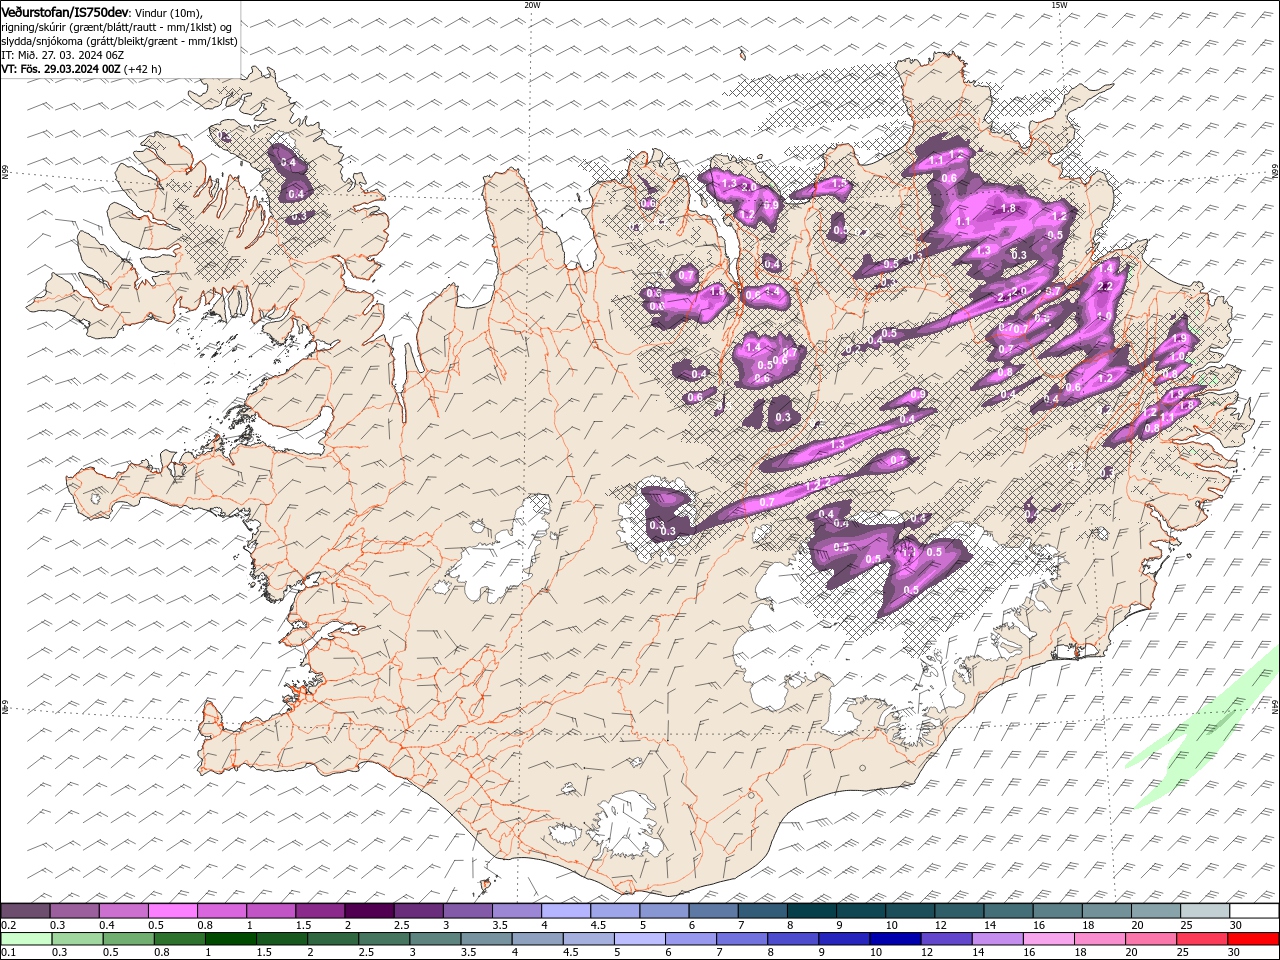Click the 'IT: Mið. 27. 03. 2024 06Z' line
The height and width of the screenshot is (960, 1280).
coord(63,55)
